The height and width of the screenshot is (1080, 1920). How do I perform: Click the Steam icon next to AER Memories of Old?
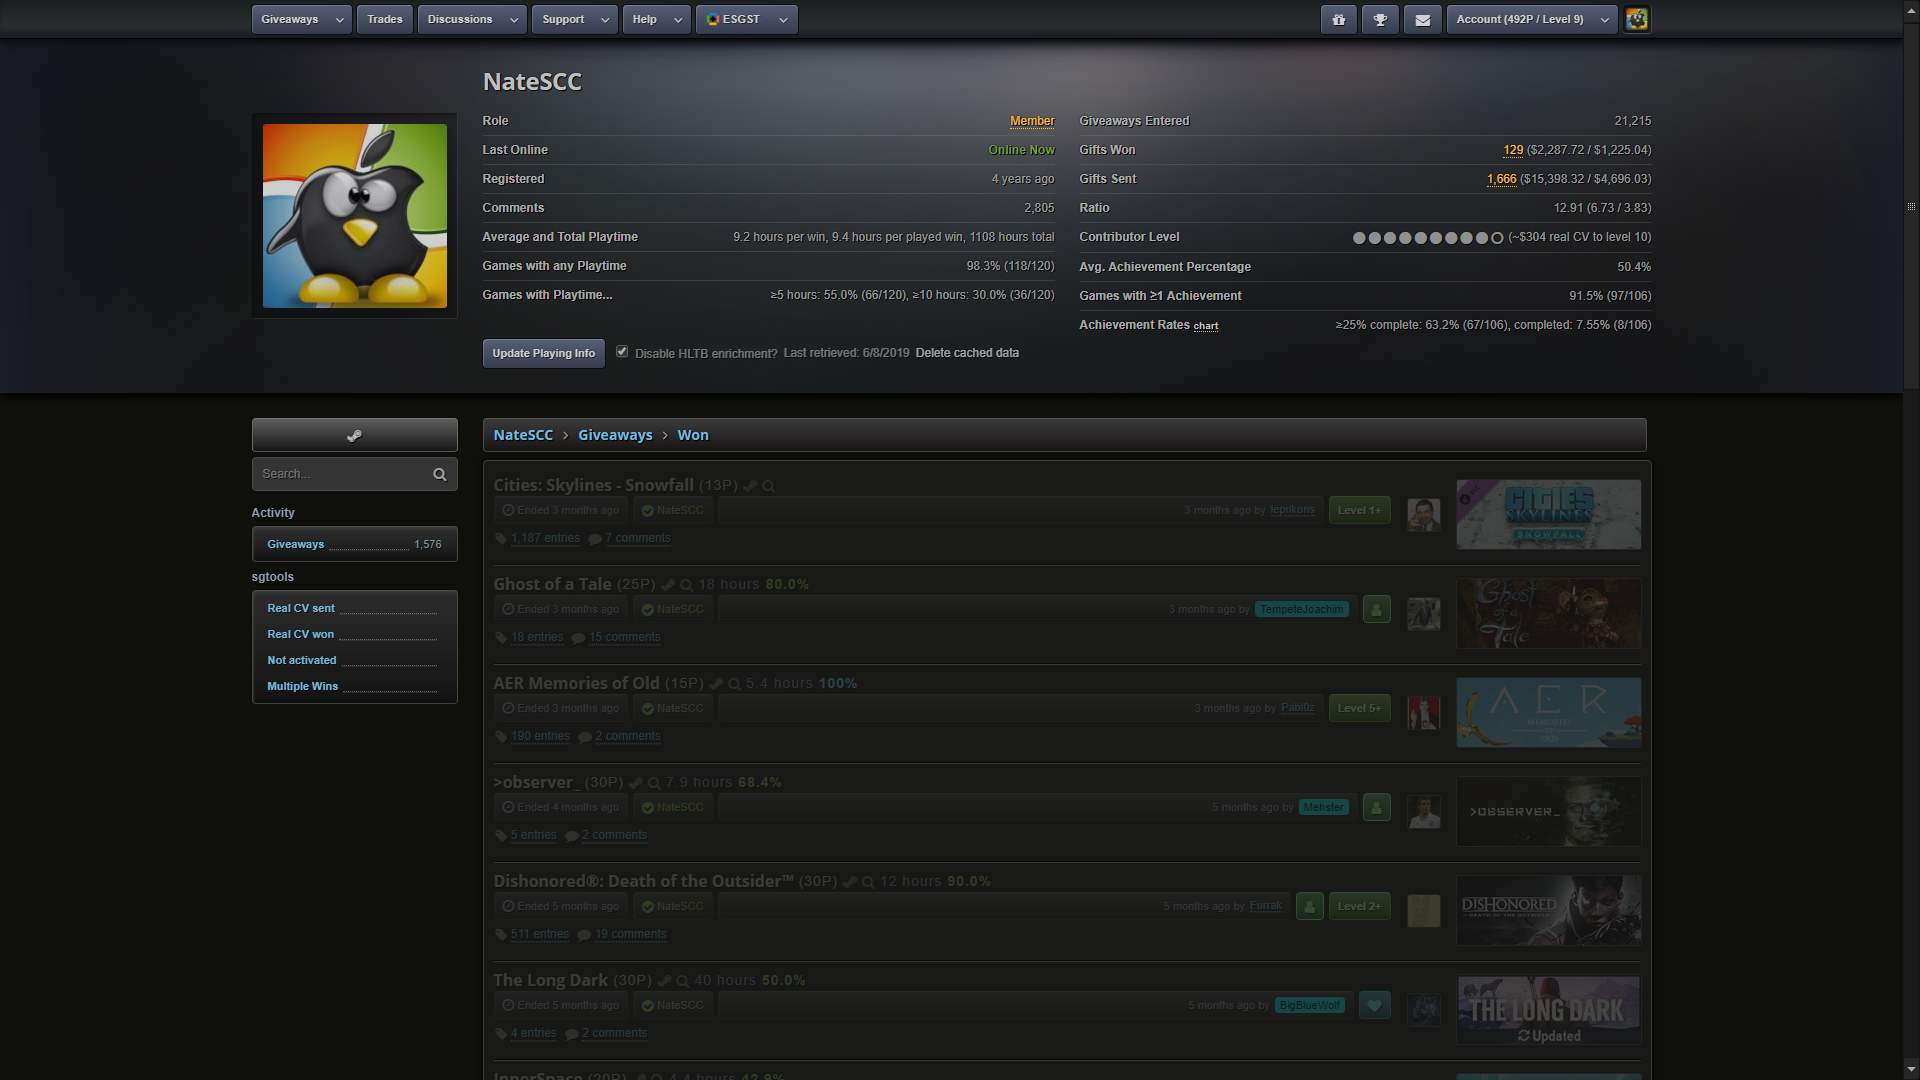click(x=716, y=684)
